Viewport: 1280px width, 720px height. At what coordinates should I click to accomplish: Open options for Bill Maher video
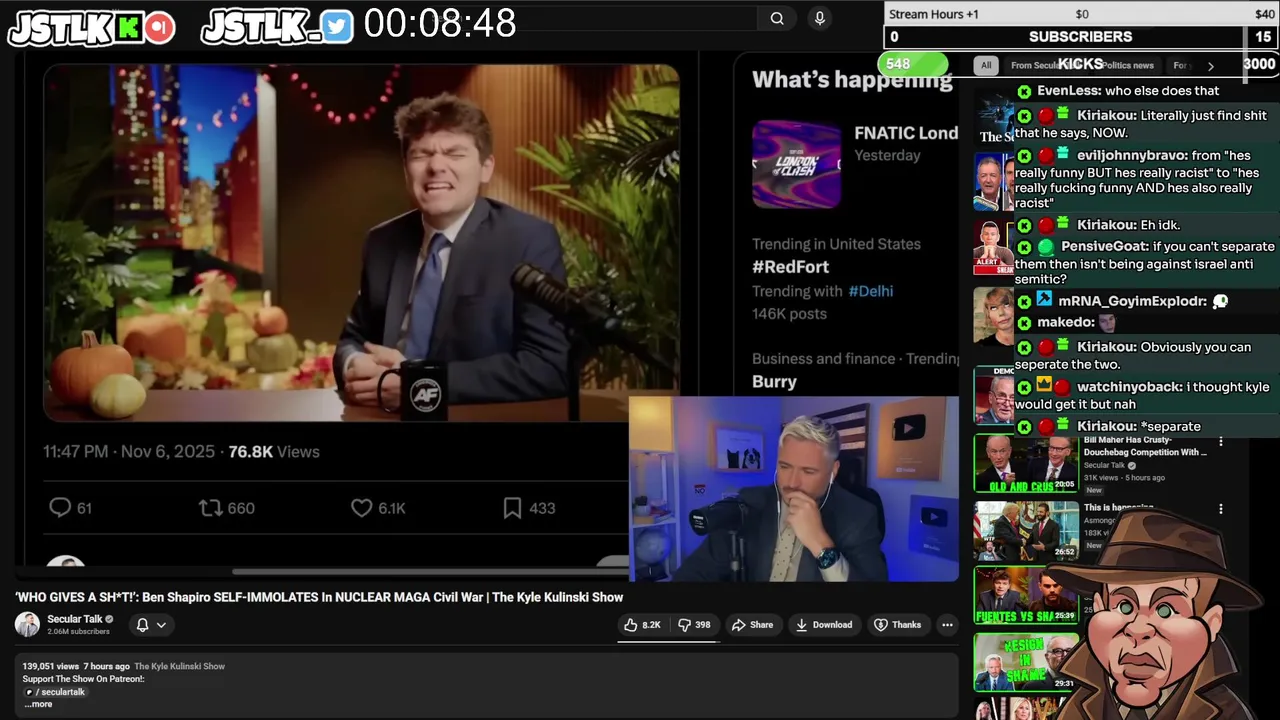pos(1220,441)
